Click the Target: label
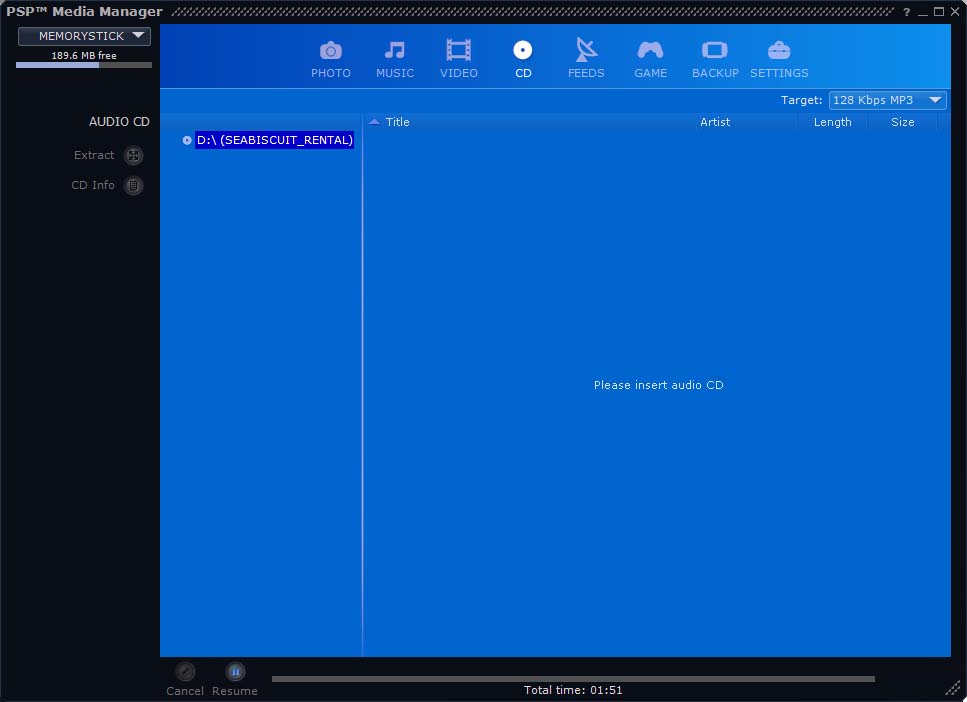Screen dimensions: 967x702 coord(801,100)
